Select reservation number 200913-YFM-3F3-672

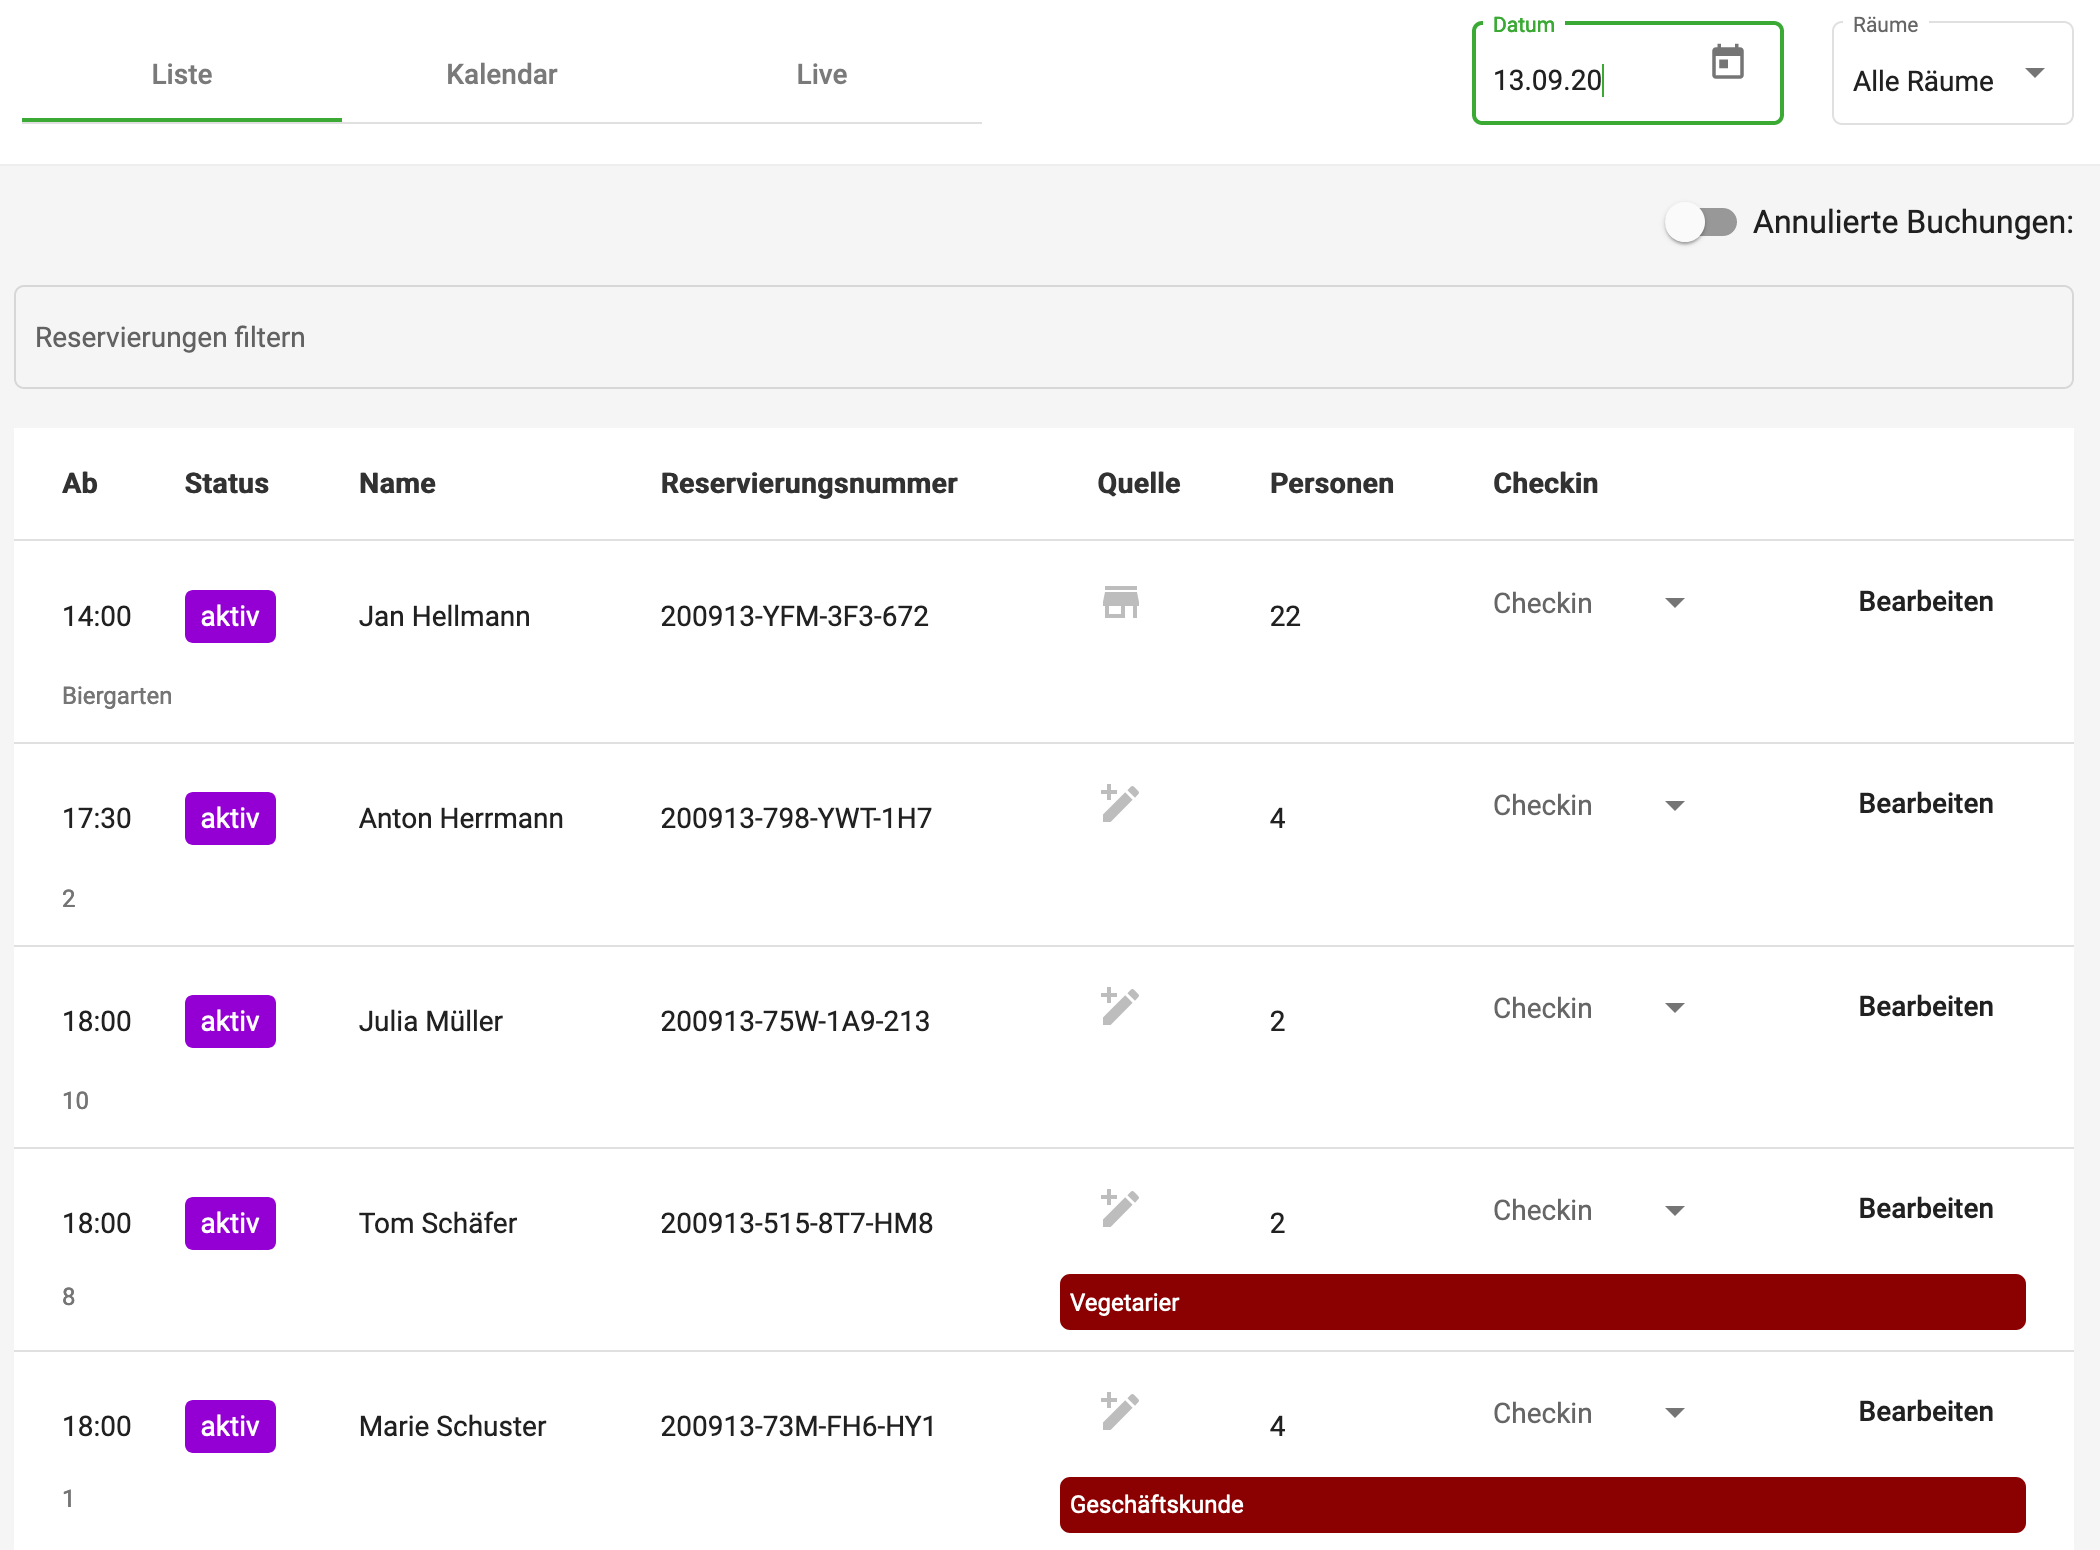[794, 616]
